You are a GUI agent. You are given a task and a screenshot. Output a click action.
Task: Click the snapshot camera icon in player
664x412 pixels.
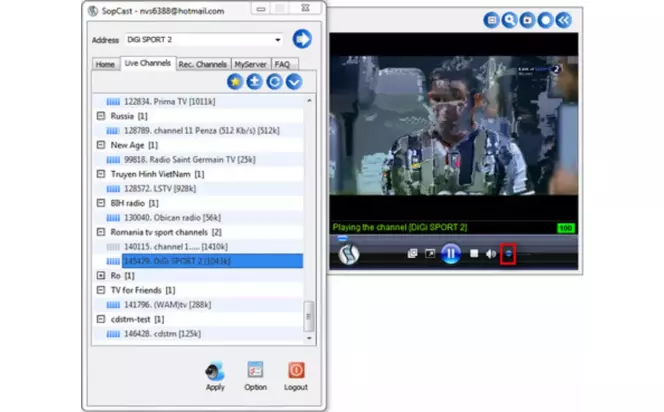[x=528, y=20]
